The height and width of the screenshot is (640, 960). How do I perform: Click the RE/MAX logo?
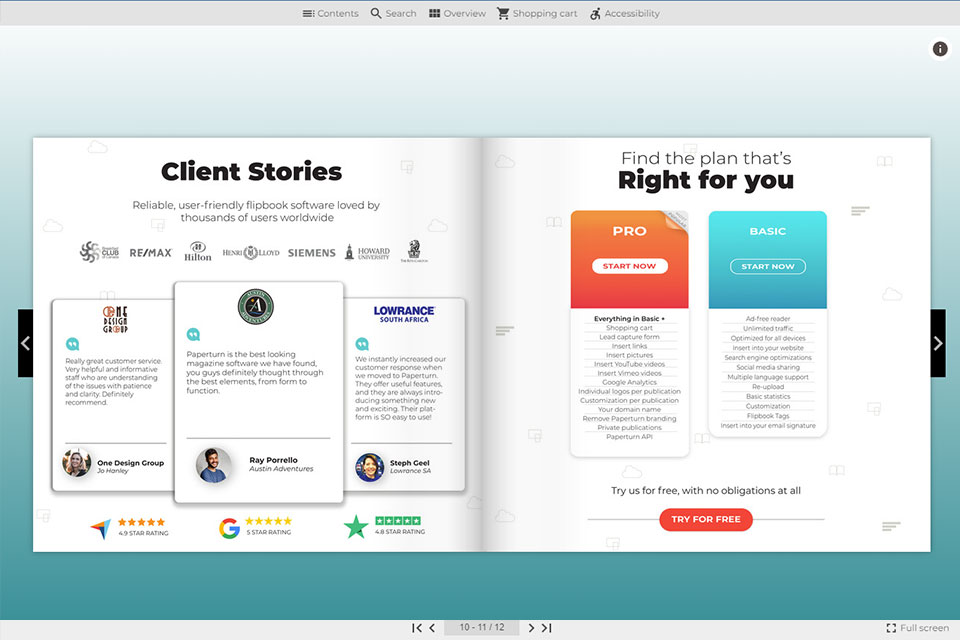point(151,252)
